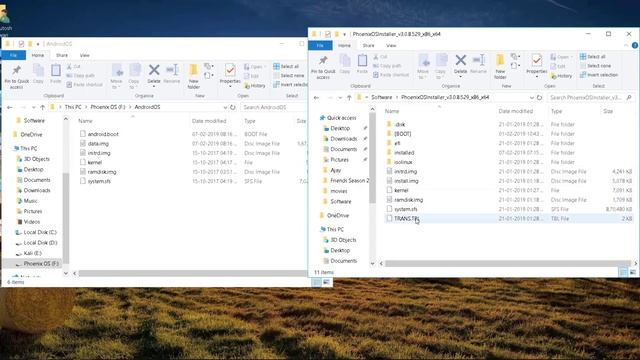Click up arrow in PhoenixOSInstaller navigation bar
This screenshot has height=360, width=640.
[349, 98]
